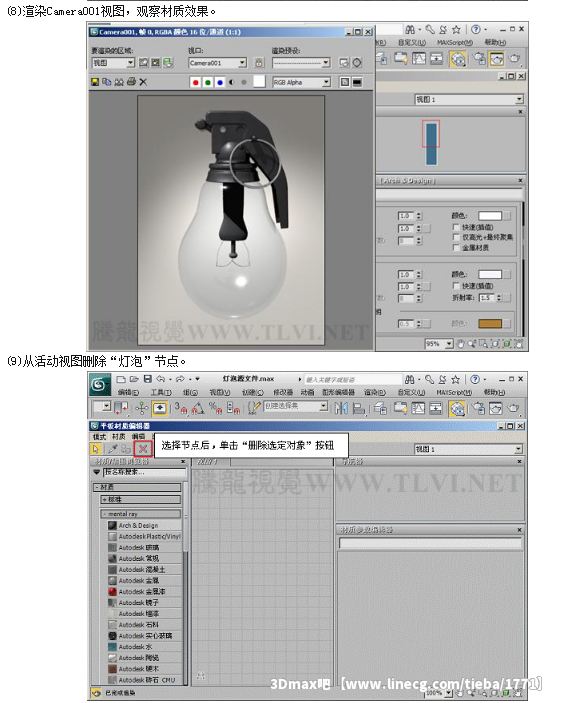Click the Save Image icon in Camera001 render window
582x703 pixels.
tap(95, 82)
